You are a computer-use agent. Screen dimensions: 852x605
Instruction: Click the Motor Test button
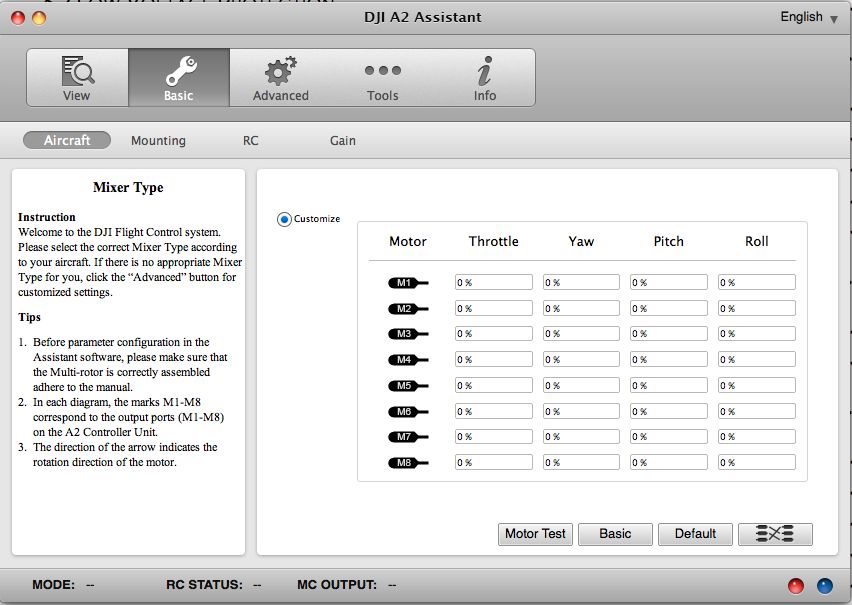pos(535,534)
